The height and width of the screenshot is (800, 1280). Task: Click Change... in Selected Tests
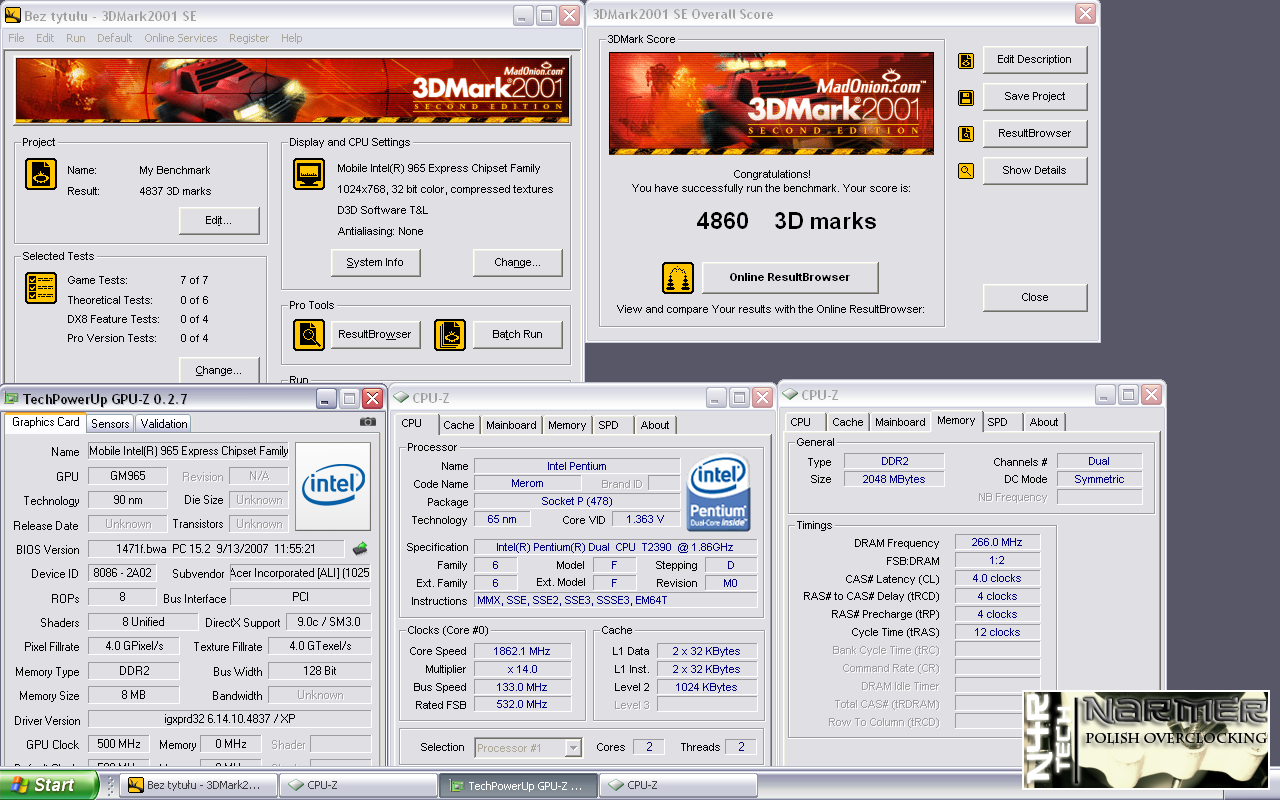[x=219, y=370]
